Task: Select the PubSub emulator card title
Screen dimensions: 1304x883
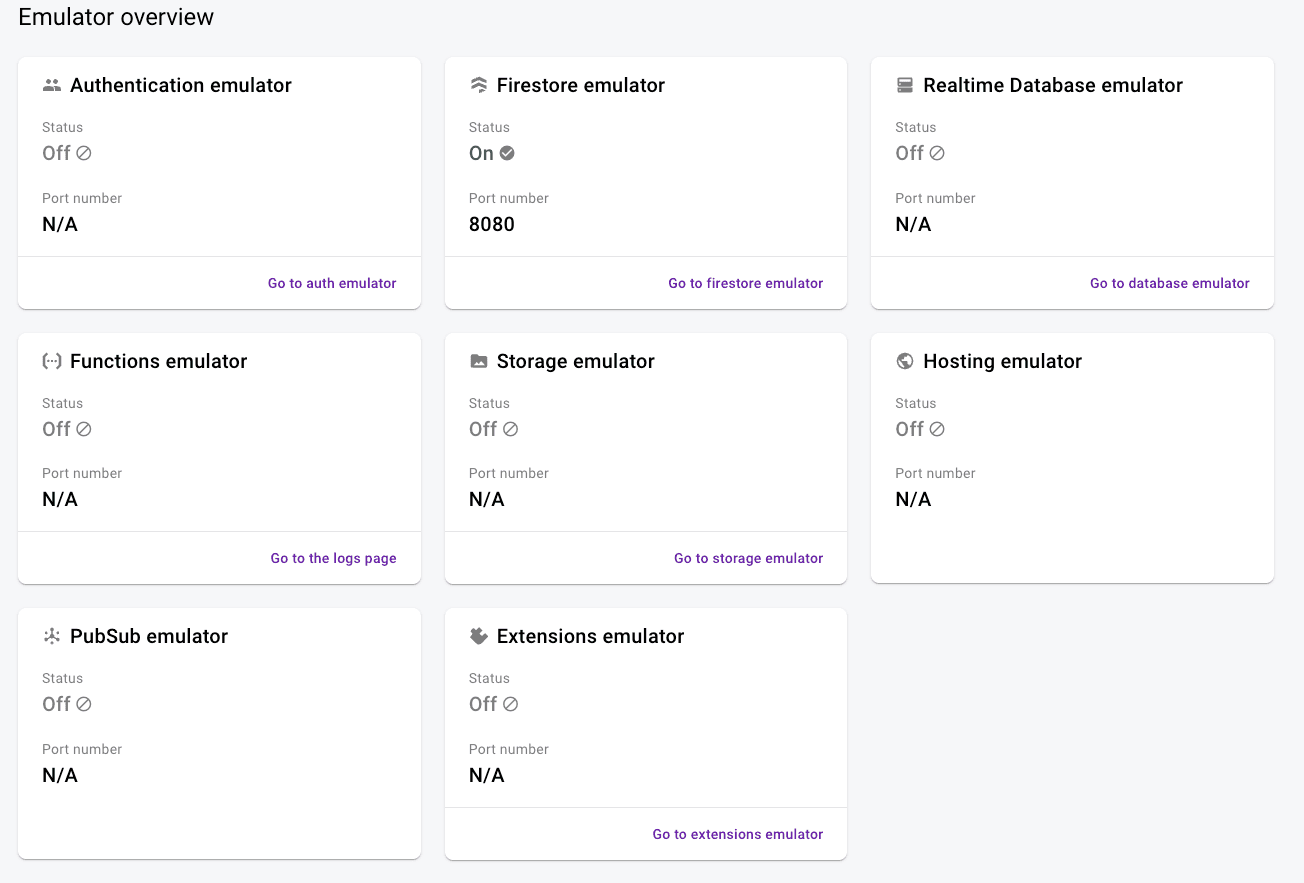Action: tap(149, 637)
